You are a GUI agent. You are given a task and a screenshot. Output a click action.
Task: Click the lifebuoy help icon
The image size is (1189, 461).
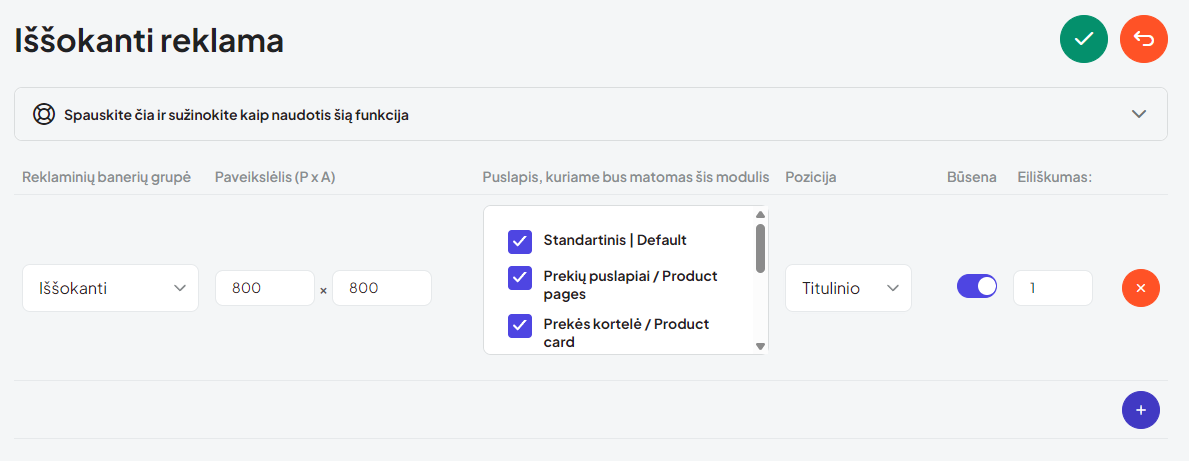[x=44, y=114]
